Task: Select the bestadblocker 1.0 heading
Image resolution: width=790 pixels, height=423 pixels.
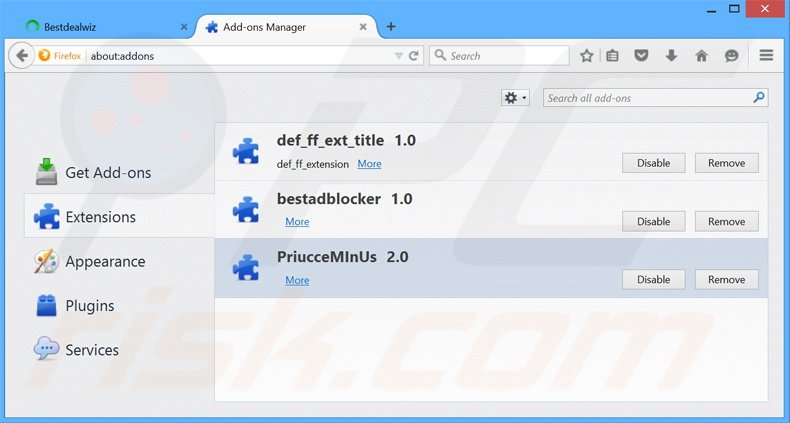Action: pos(345,199)
